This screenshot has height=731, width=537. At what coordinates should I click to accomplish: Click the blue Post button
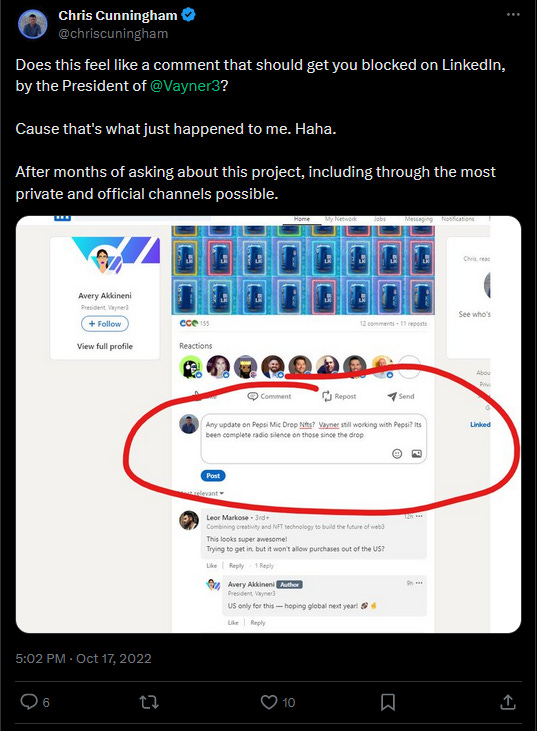click(213, 476)
